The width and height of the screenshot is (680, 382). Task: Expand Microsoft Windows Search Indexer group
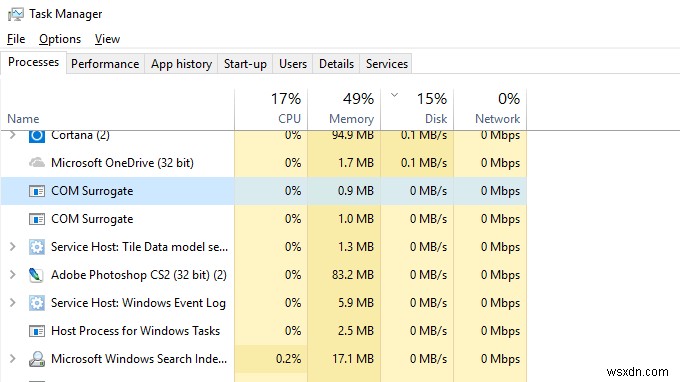coord(13,359)
